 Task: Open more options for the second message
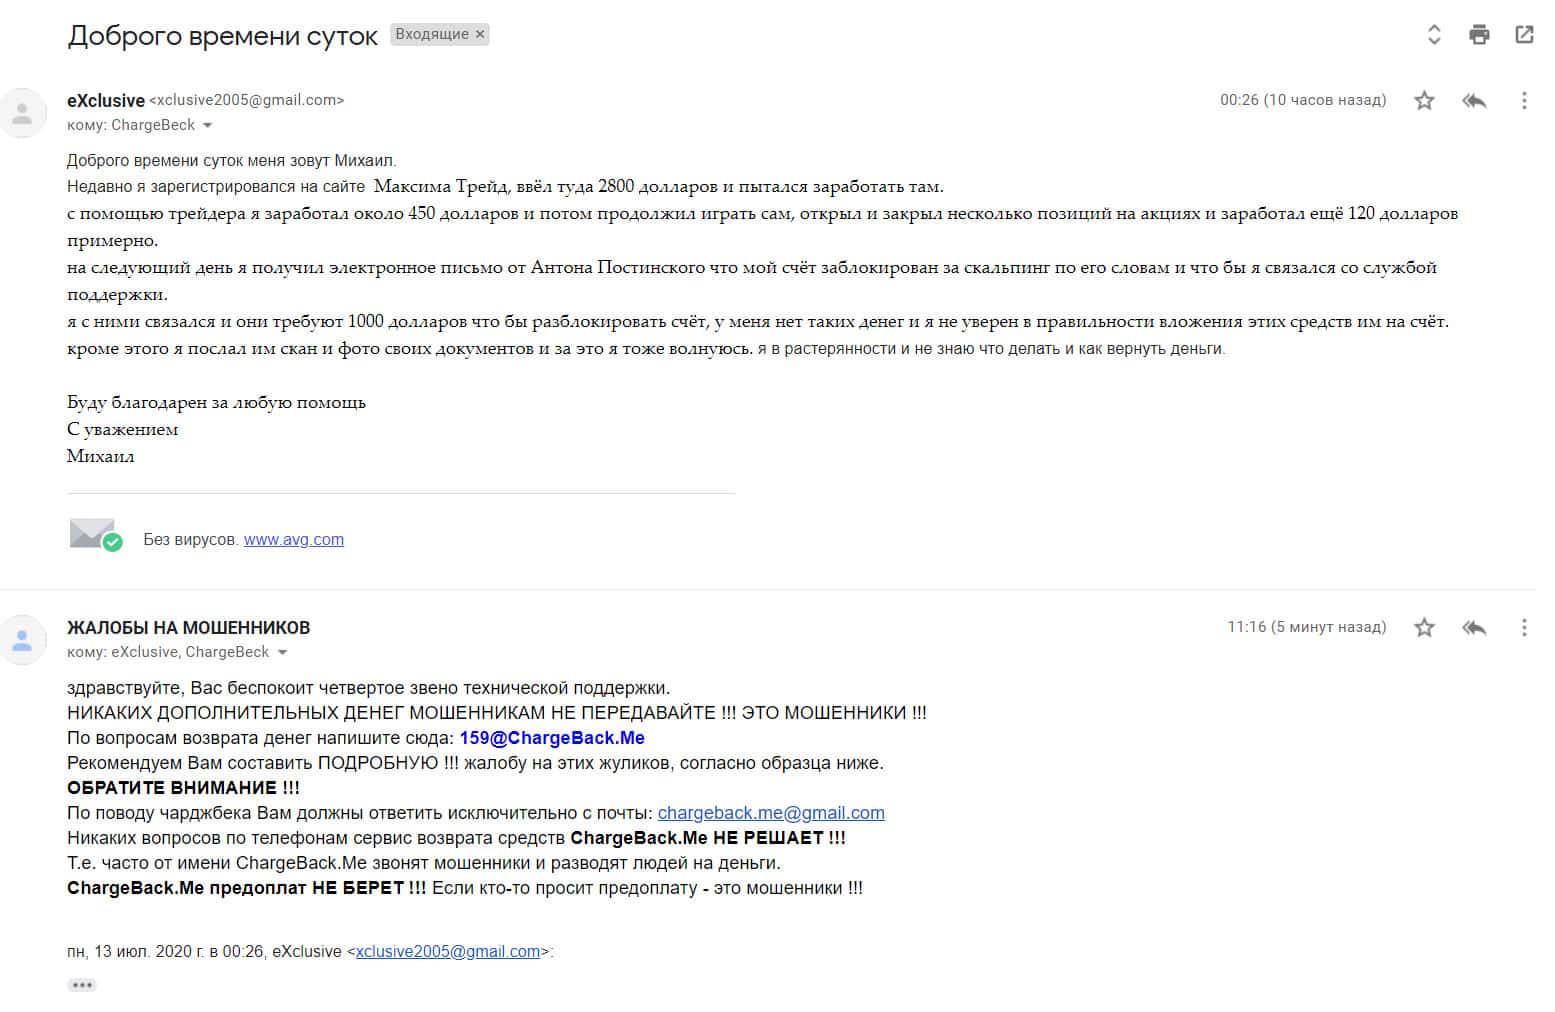click(1524, 627)
